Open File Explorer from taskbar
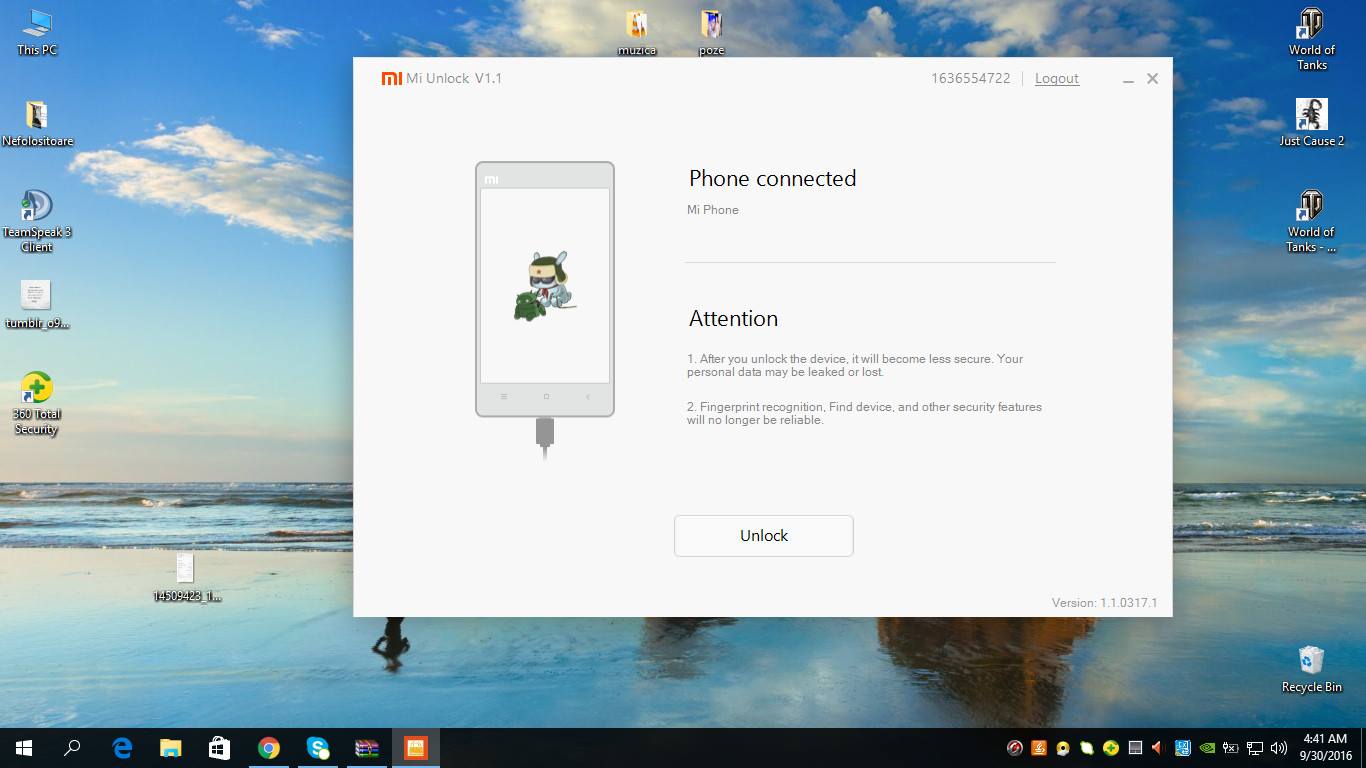Viewport: 1366px width, 768px height. click(x=171, y=748)
